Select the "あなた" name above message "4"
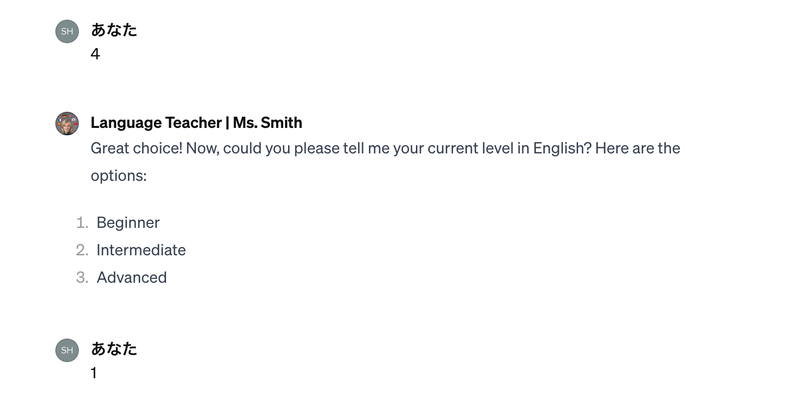 (113, 30)
